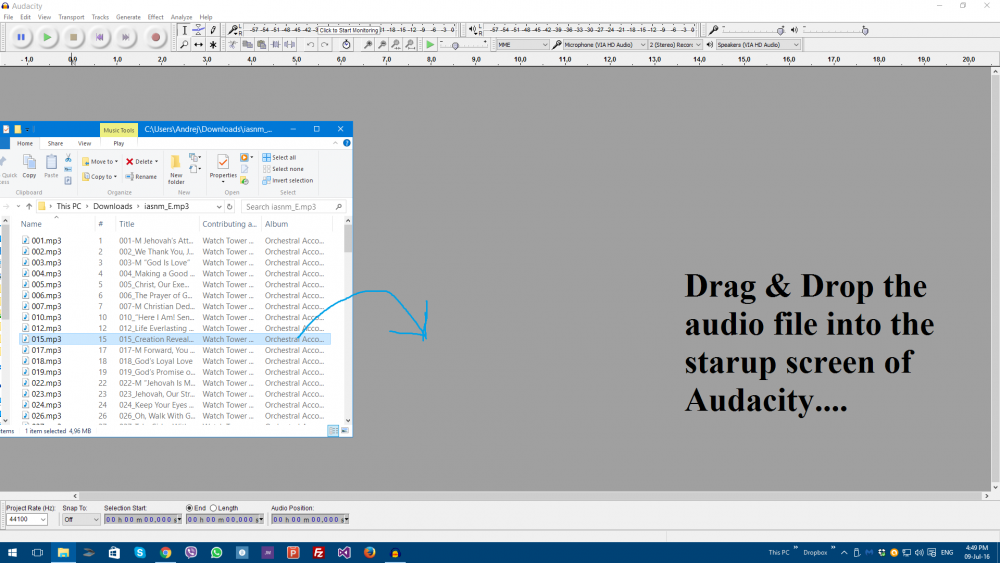The height and width of the screenshot is (563, 1000).
Task: Click the Trim audio toolbar icon
Action: [x=276, y=45]
